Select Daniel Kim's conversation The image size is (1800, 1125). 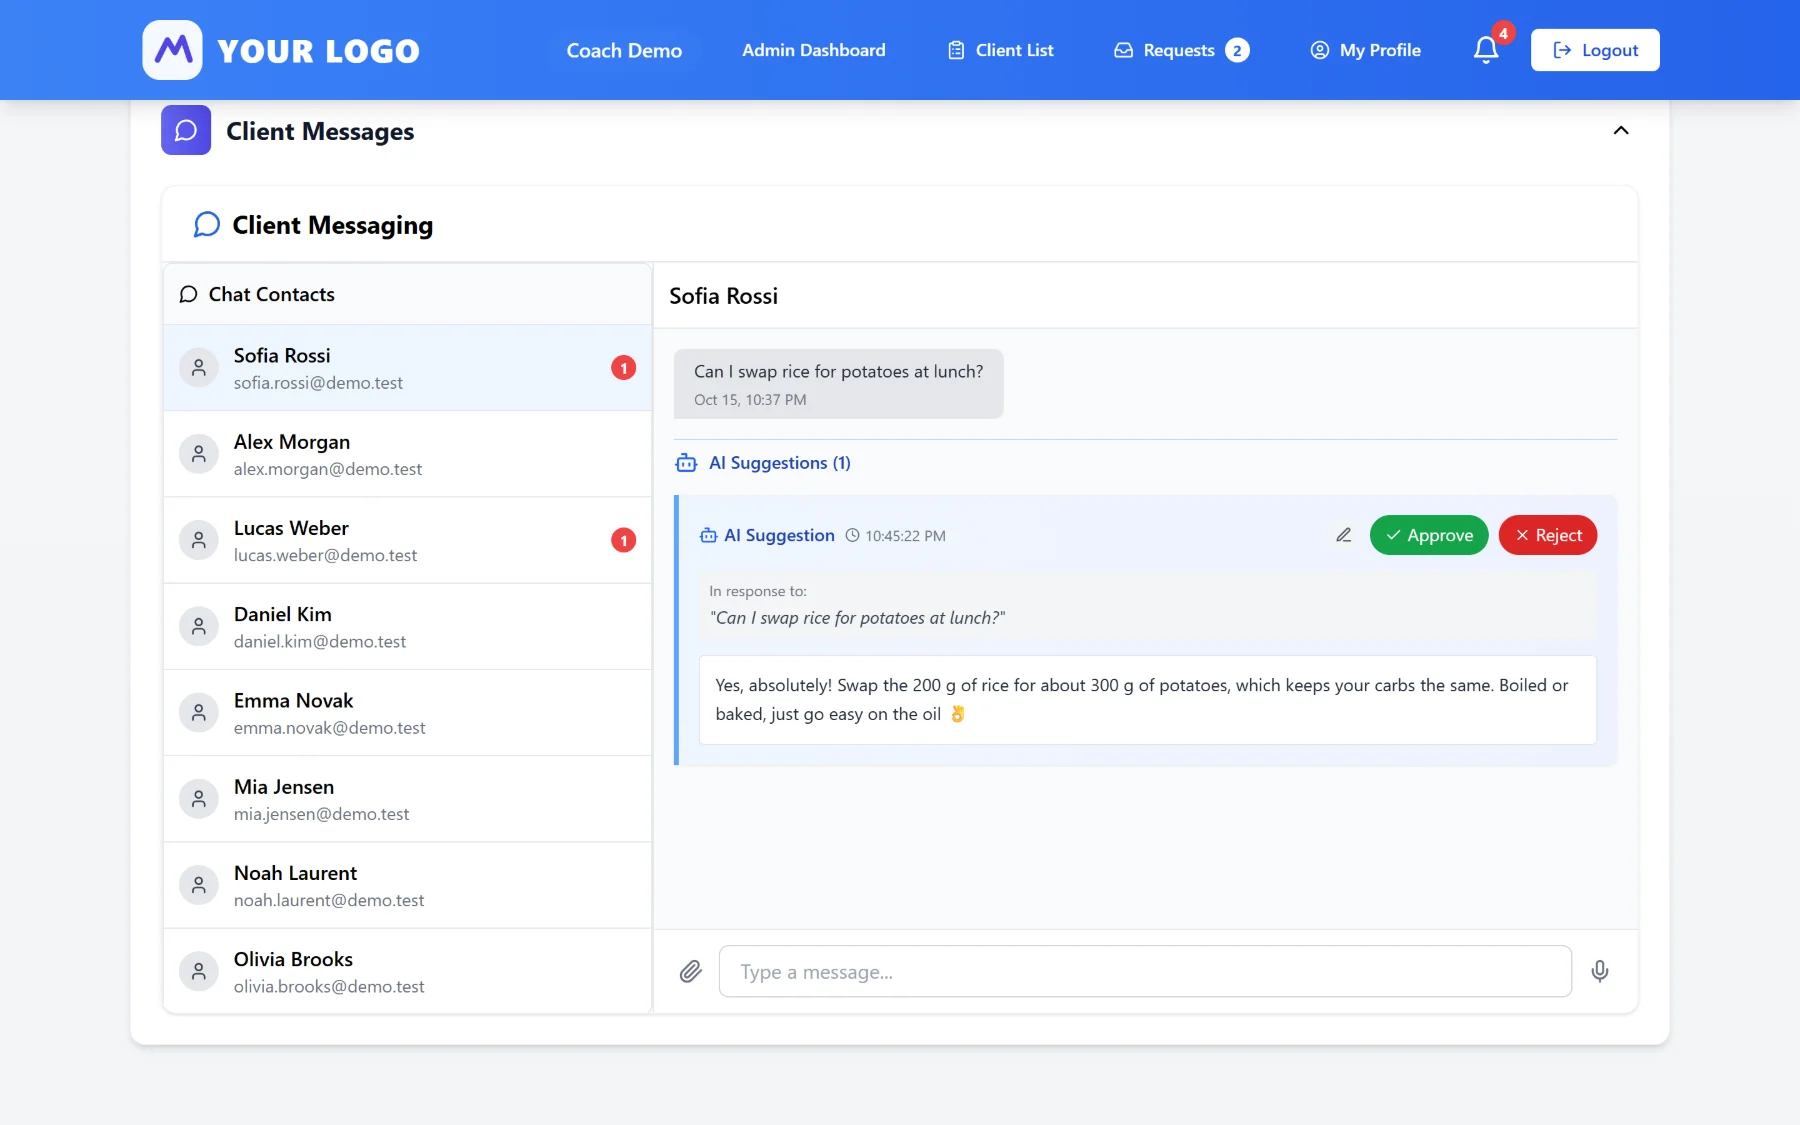pyautogui.click(x=408, y=626)
